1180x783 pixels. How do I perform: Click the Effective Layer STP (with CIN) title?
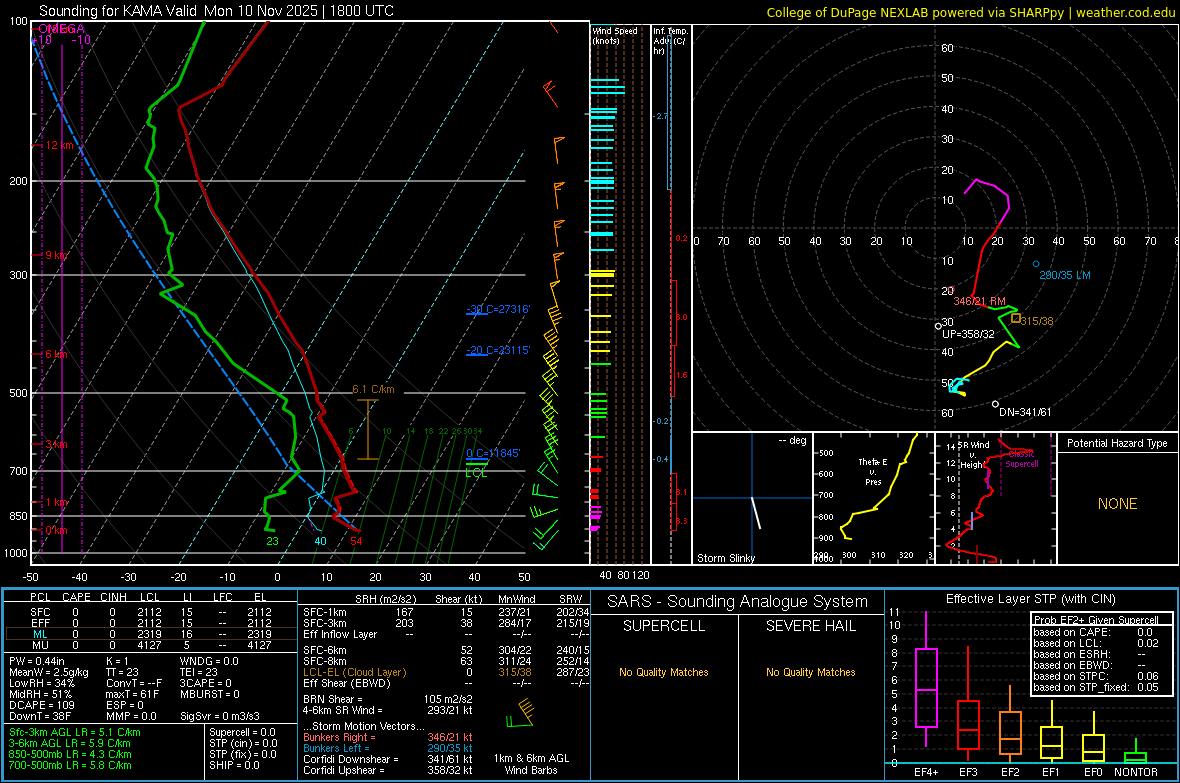click(1030, 599)
